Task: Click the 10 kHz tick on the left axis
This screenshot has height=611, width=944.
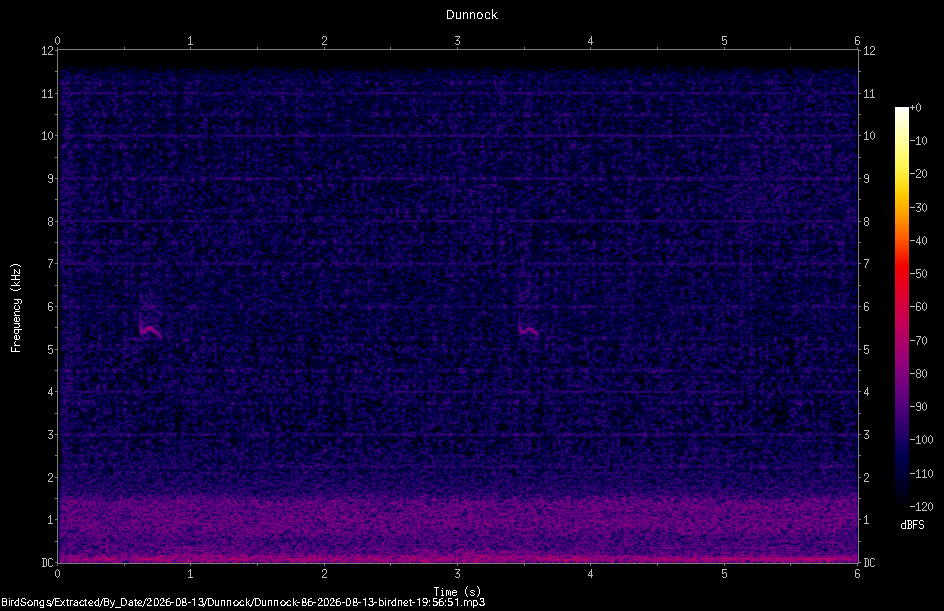Action: 48,136
